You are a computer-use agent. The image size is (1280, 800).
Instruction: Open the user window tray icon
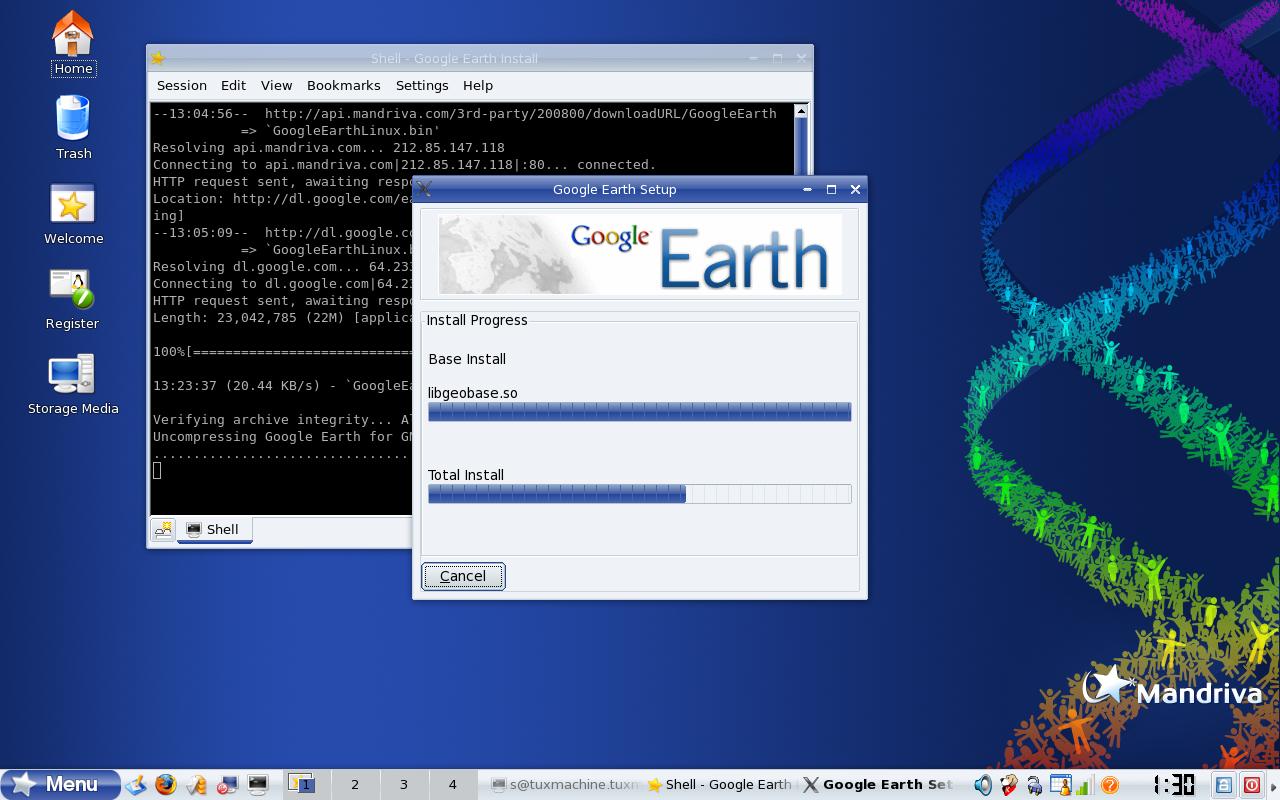pos(1059,785)
